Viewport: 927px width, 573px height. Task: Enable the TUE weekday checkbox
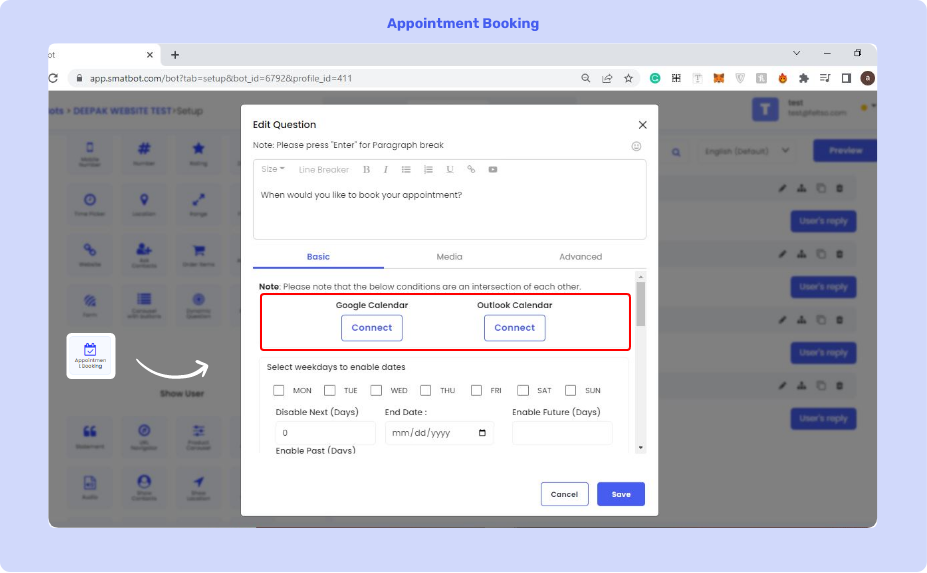pyautogui.click(x=330, y=390)
